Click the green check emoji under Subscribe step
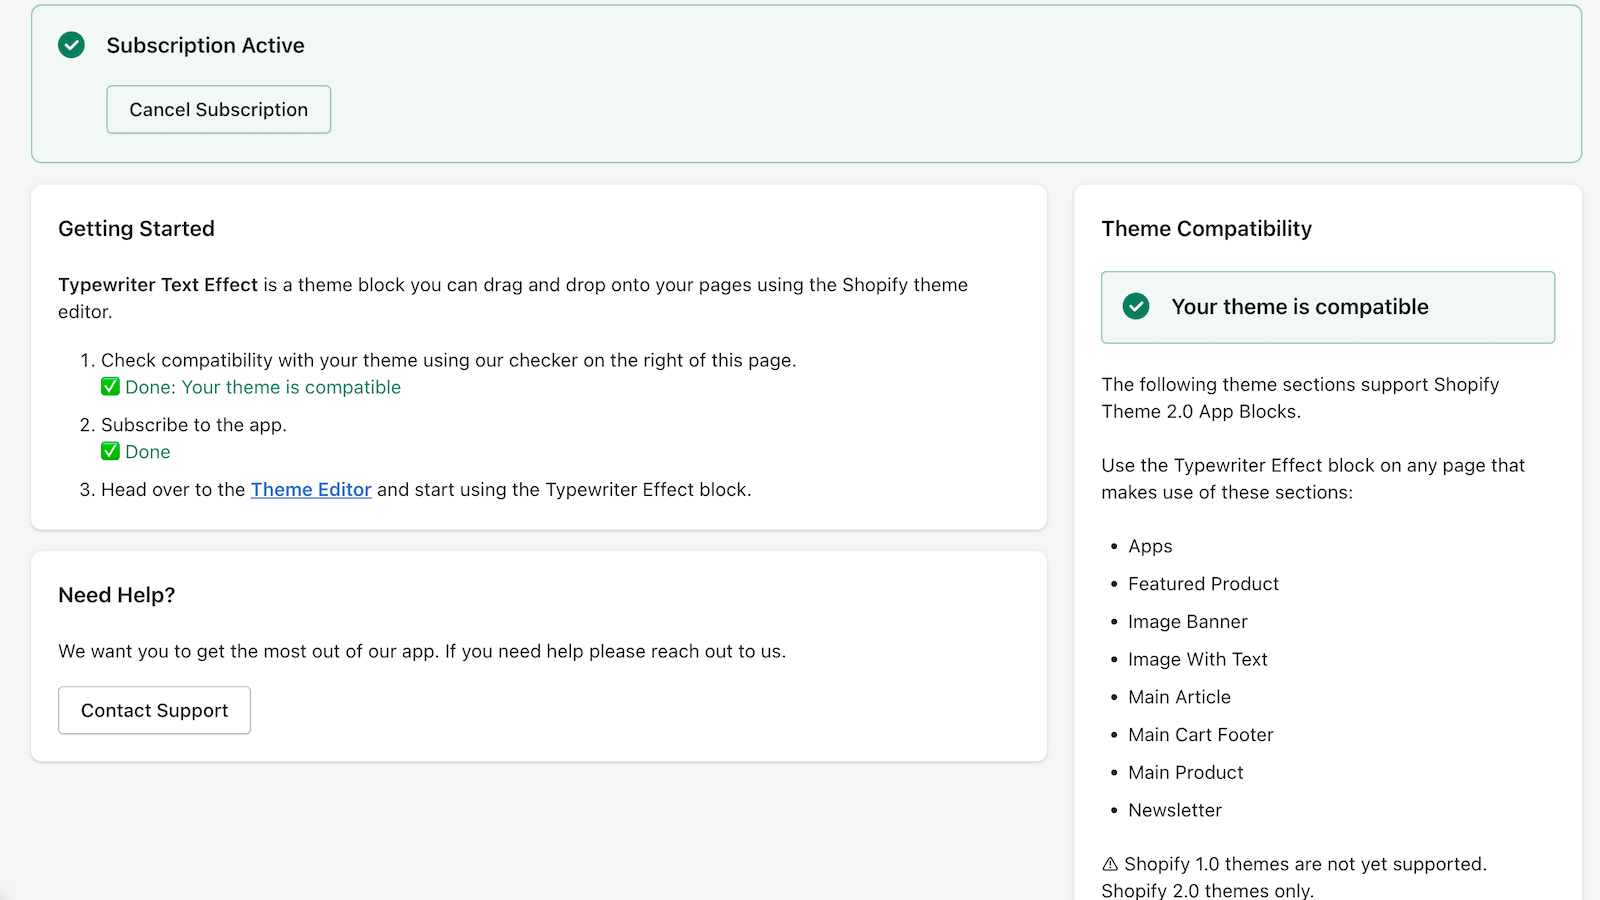1600x900 pixels. 110,452
